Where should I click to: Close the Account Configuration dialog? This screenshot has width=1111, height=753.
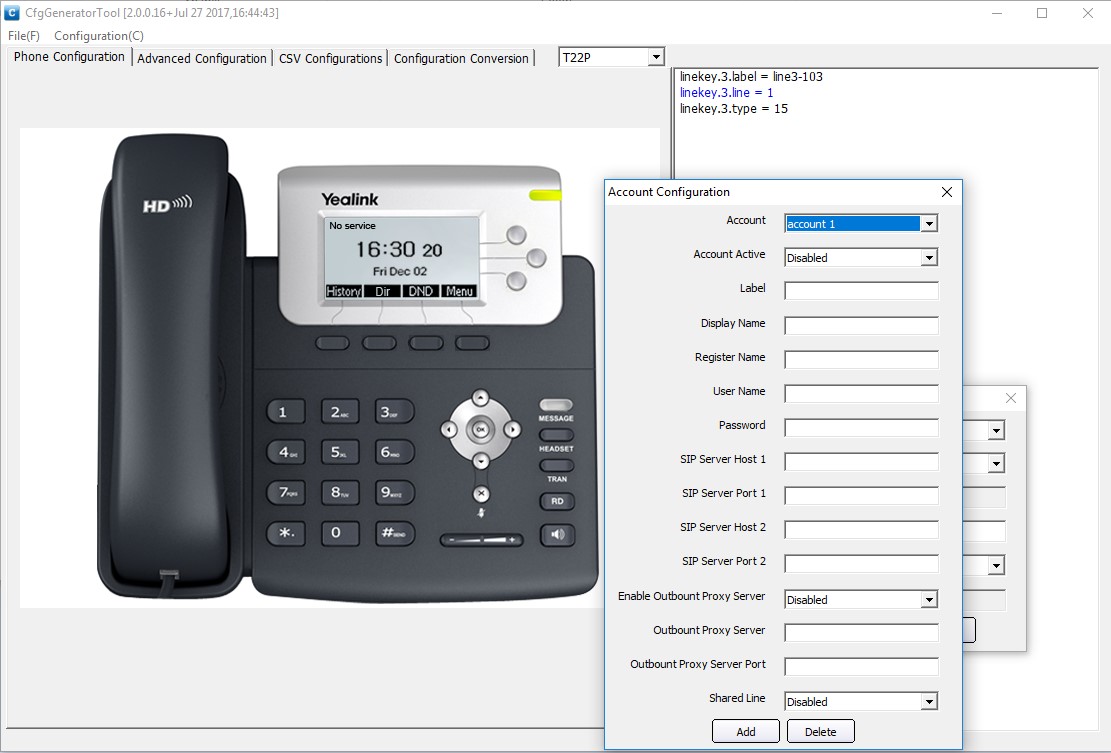click(x=947, y=192)
